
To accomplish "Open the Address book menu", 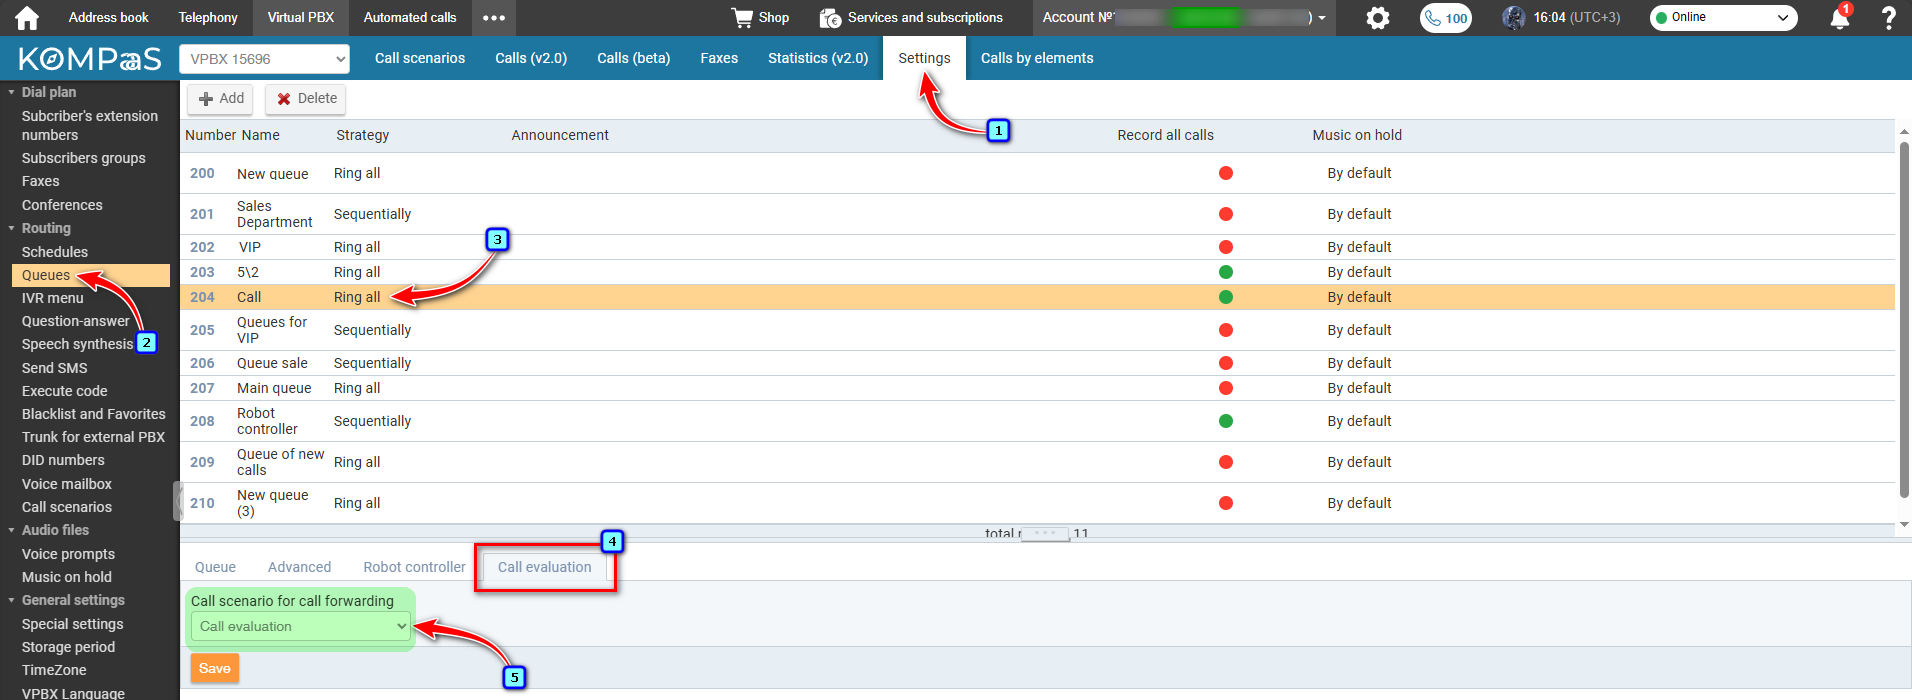I will coord(108,17).
